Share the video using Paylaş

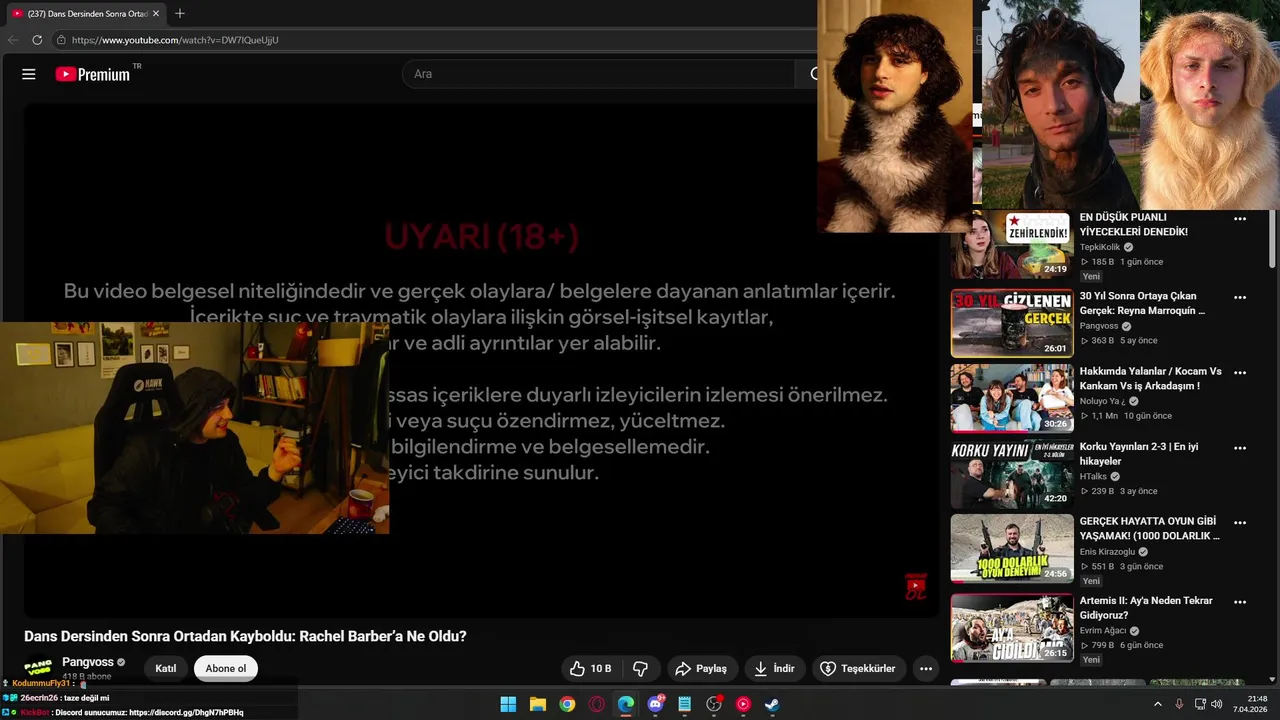click(x=701, y=668)
